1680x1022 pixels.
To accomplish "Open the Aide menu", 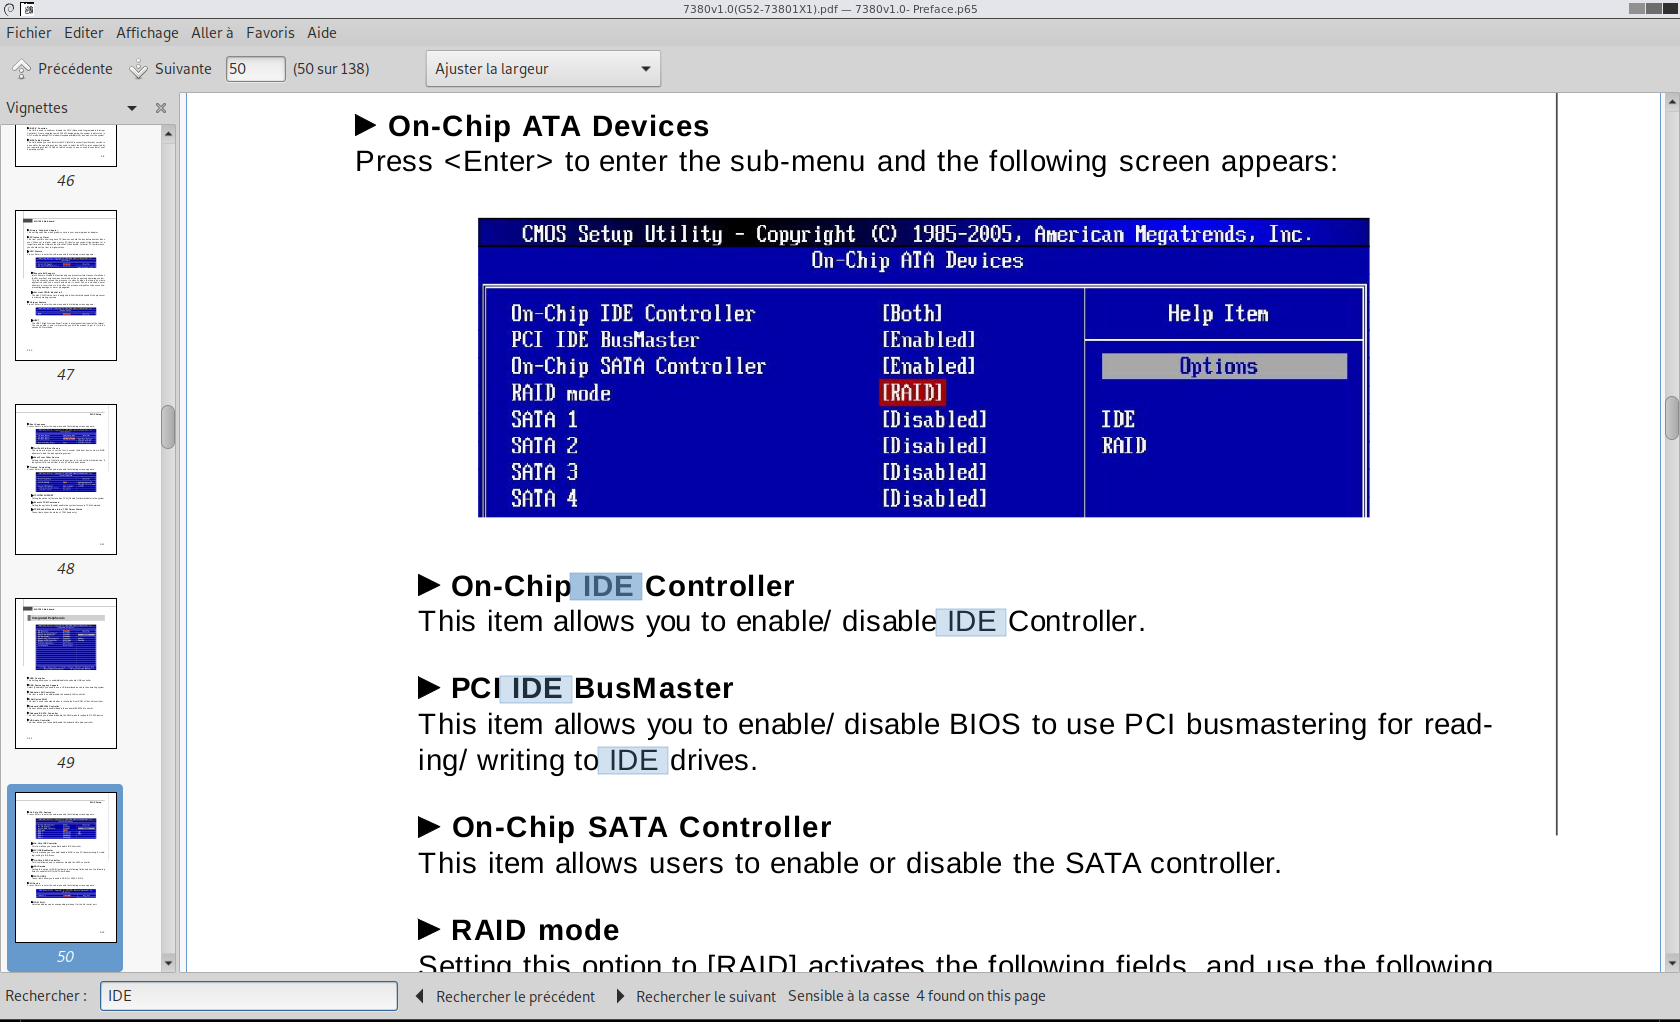I will point(322,33).
